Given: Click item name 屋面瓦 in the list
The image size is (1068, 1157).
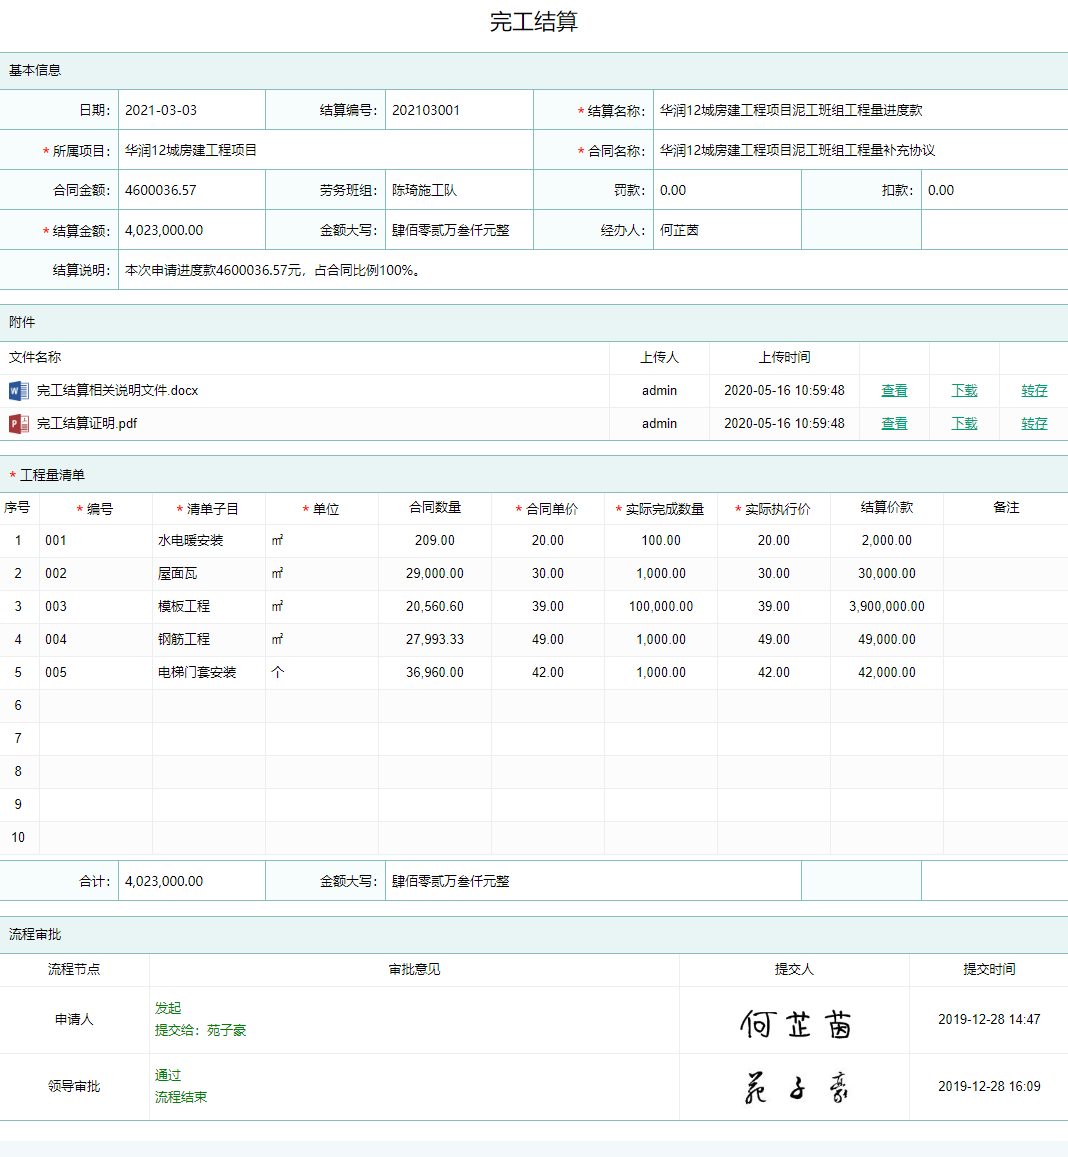Looking at the screenshot, I should [177, 573].
